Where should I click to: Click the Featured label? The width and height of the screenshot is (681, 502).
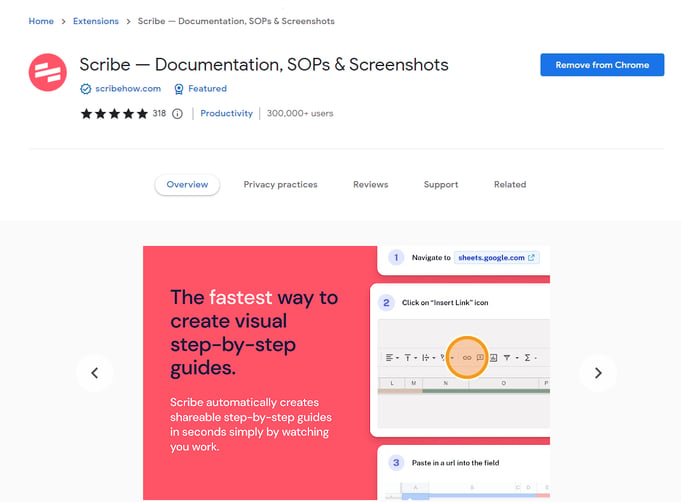click(207, 89)
